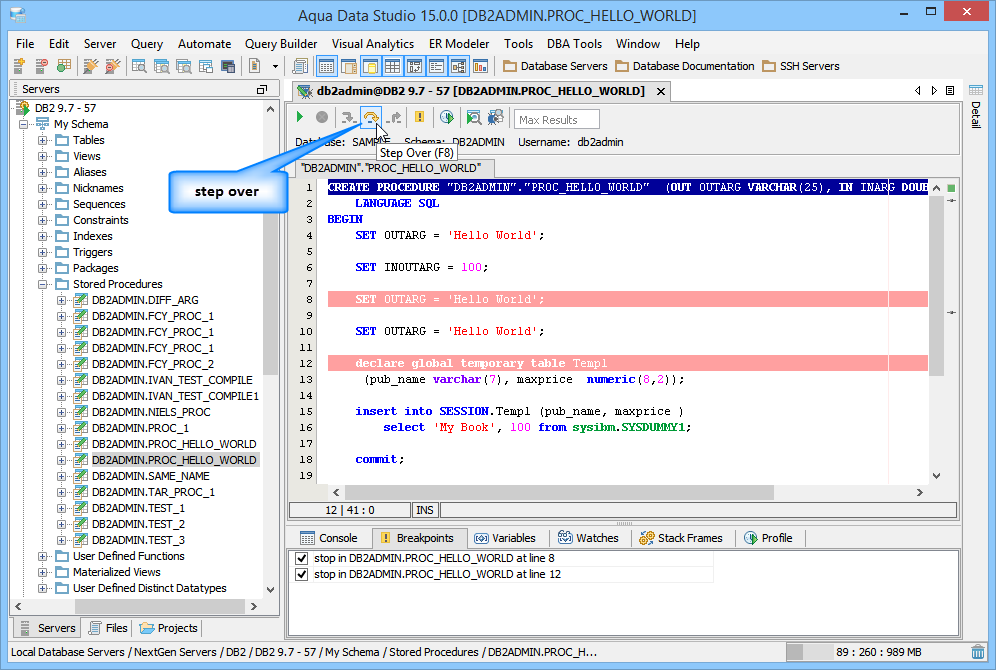The image size is (996, 670).
Task: Expand the Tables tree node
Action: (x=43, y=140)
